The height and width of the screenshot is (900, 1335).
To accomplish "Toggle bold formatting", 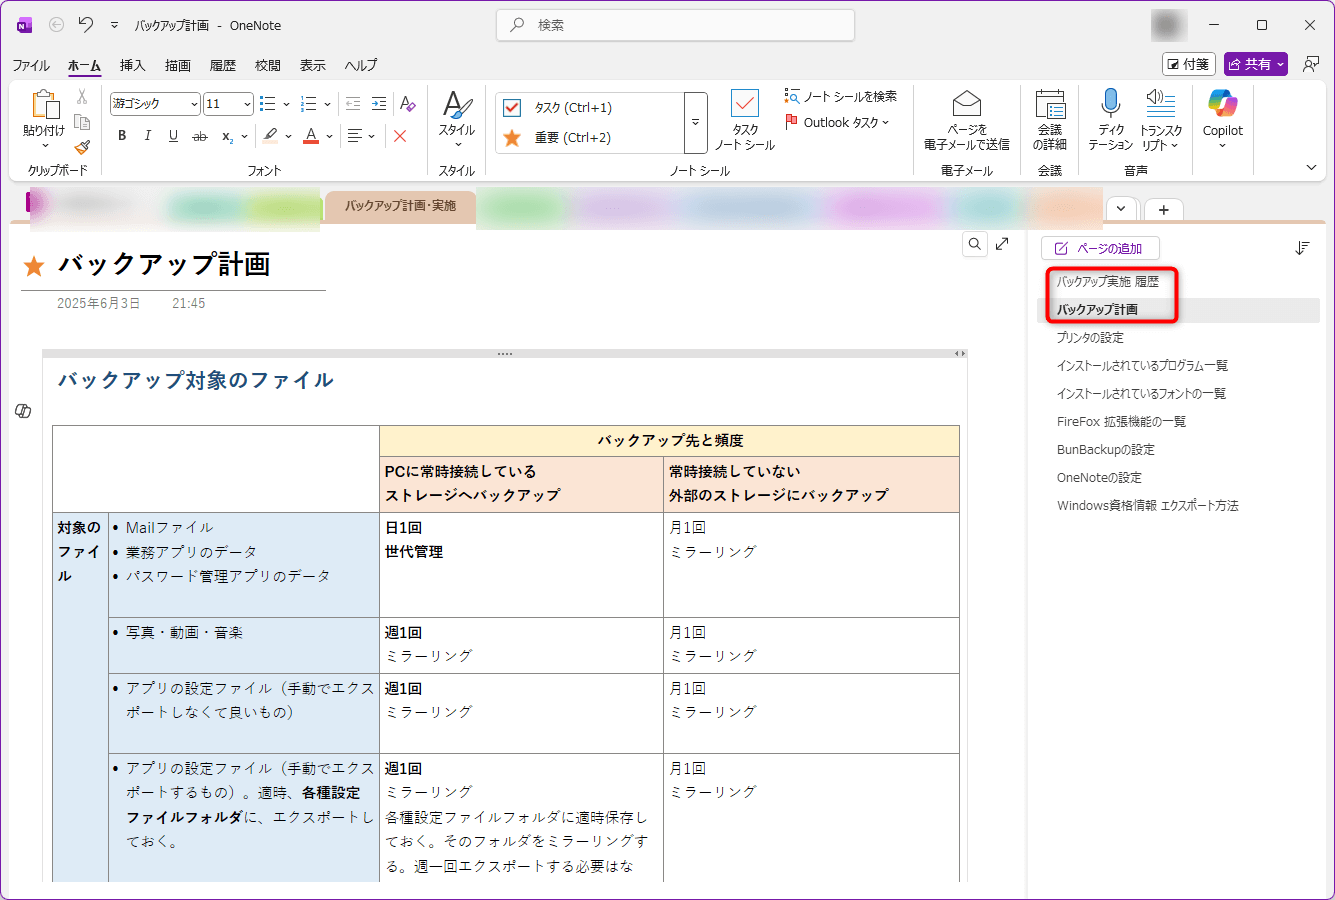I will (x=122, y=136).
